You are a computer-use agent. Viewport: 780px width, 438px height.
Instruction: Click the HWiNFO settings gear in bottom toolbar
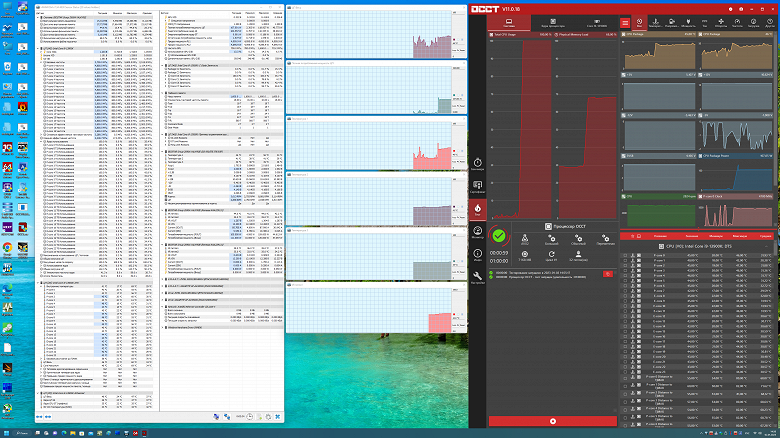coord(269,417)
